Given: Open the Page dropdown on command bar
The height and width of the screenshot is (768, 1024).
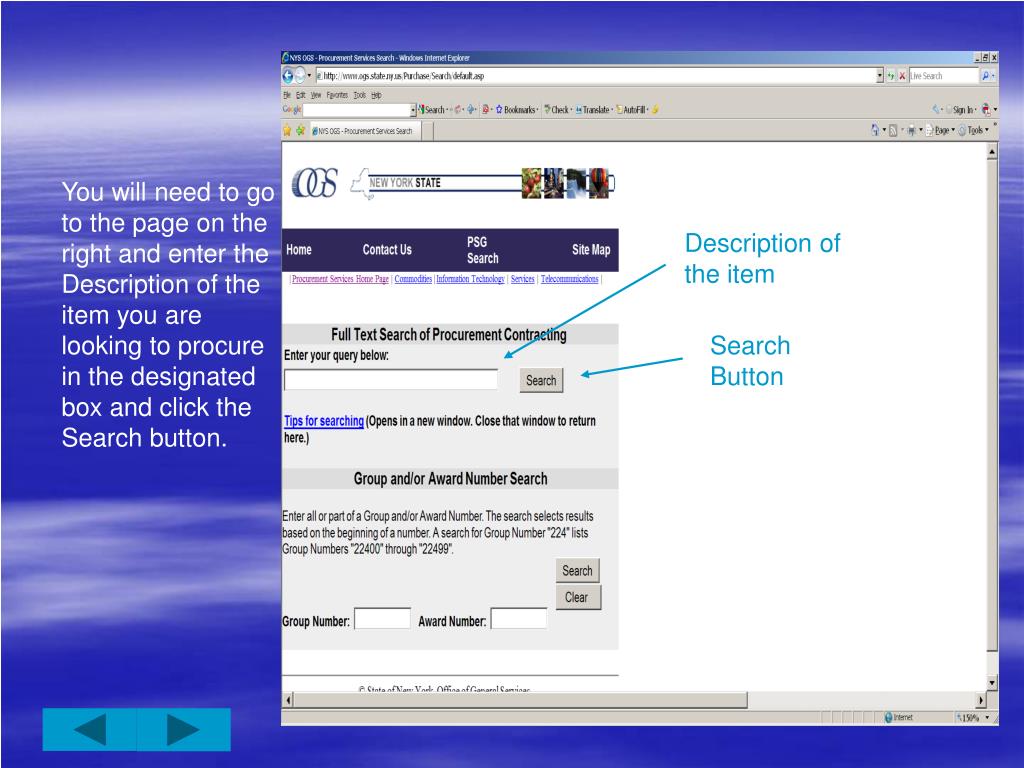Looking at the screenshot, I should coord(940,130).
